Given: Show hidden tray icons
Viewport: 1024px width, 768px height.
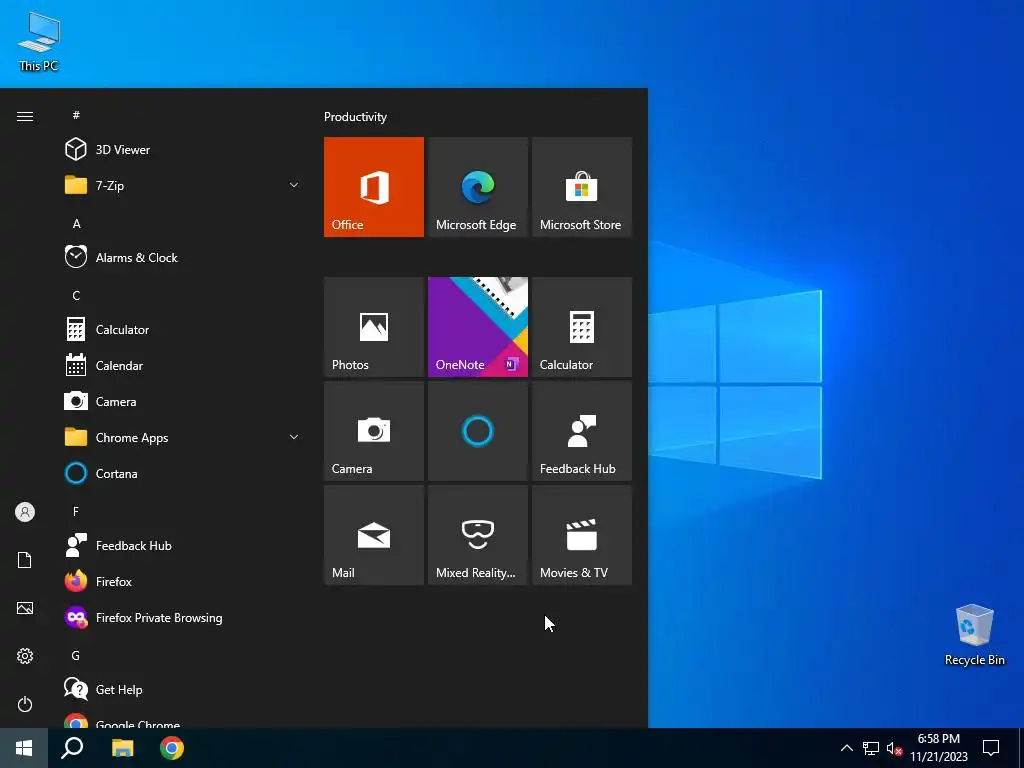Looking at the screenshot, I should pyautogui.click(x=846, y=748).
